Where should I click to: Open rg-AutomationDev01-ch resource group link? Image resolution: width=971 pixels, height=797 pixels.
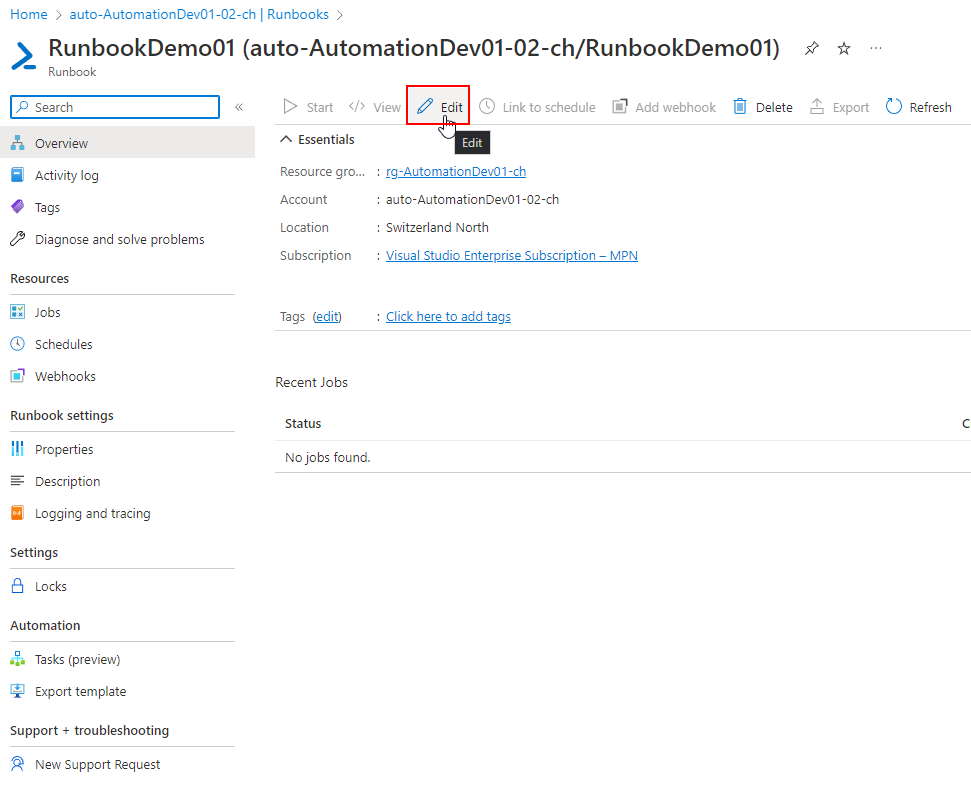(x=456, y=172)
